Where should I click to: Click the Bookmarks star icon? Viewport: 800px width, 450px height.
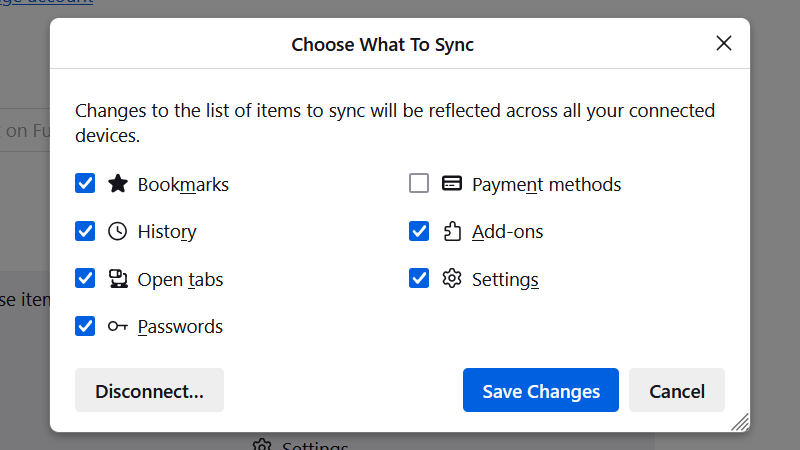118,184
